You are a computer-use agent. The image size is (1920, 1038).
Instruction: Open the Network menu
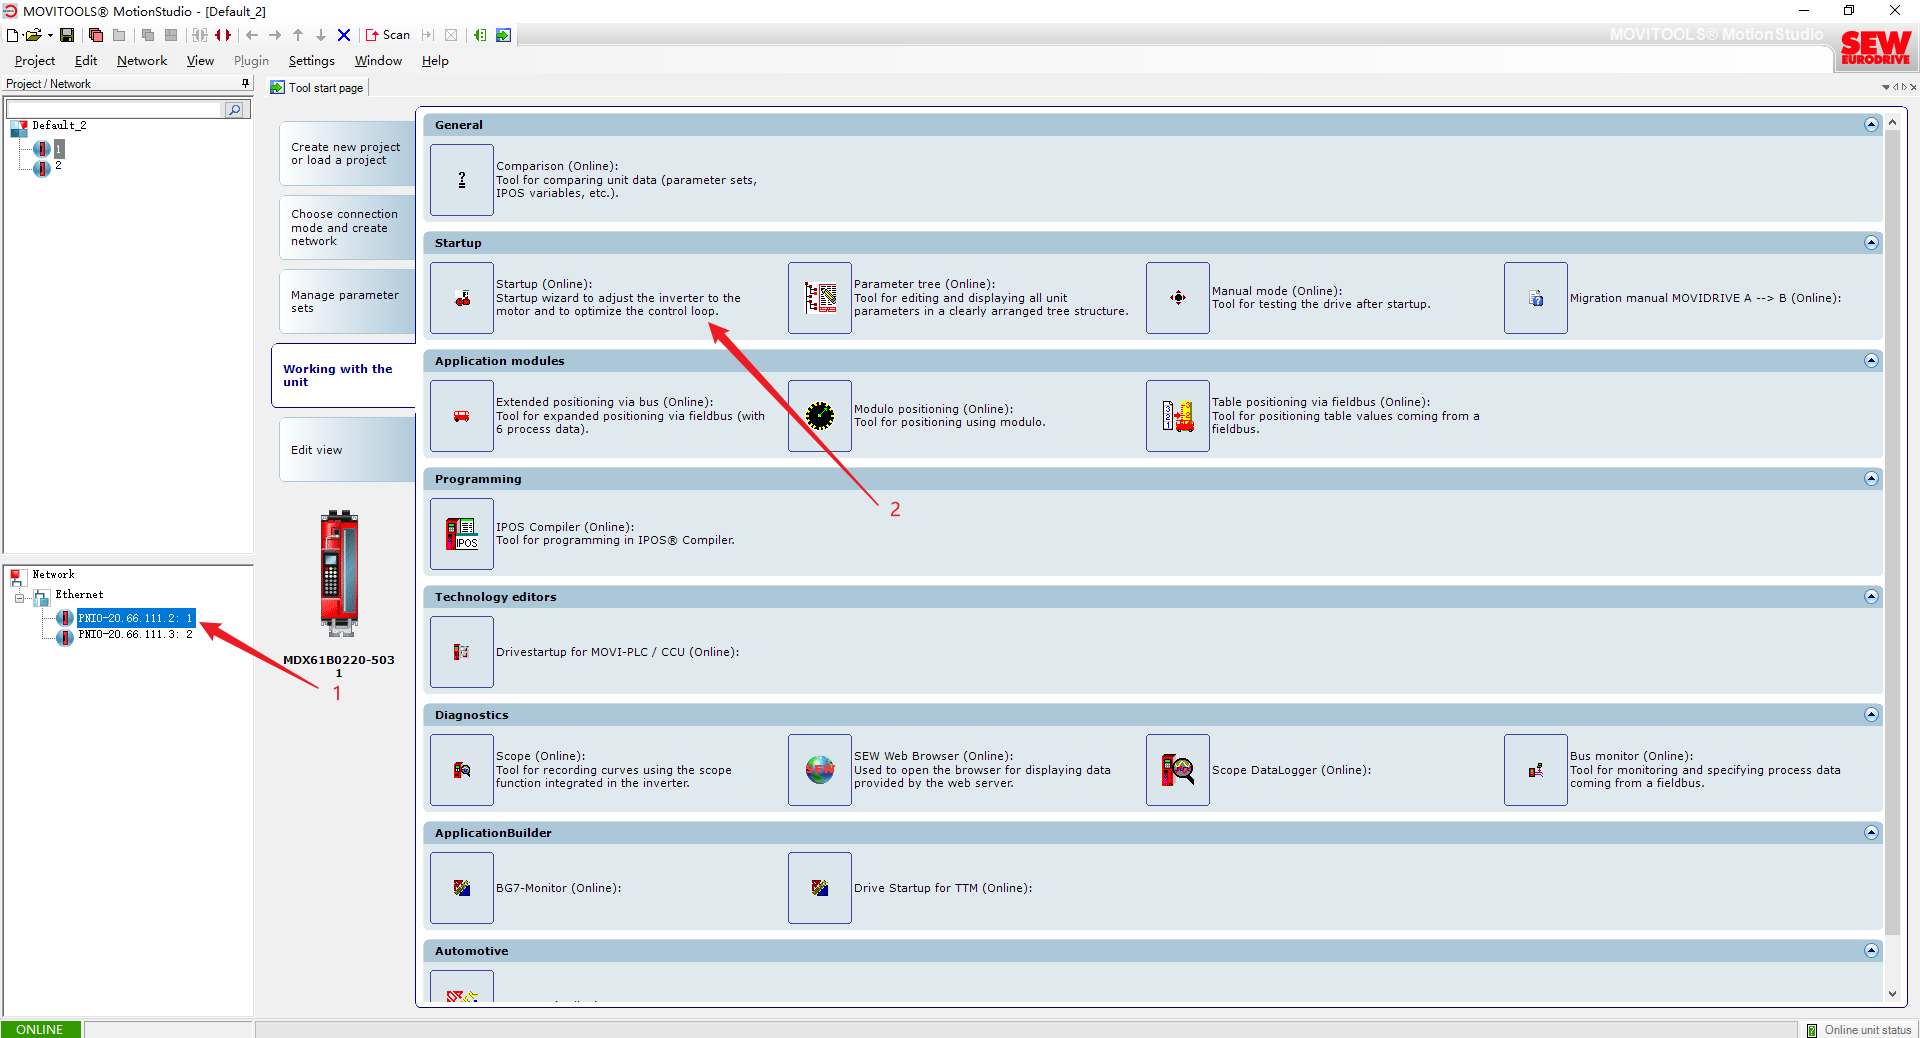[142, 61]
